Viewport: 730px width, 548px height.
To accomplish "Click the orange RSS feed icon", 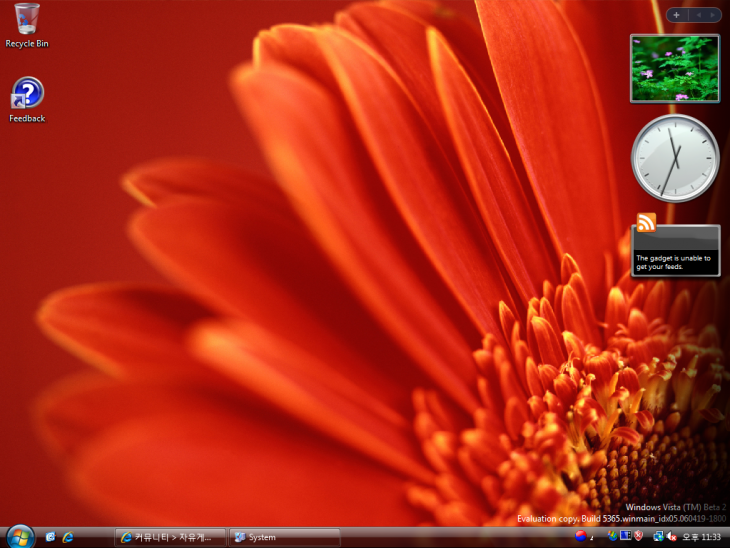I will tap(646, 223).
